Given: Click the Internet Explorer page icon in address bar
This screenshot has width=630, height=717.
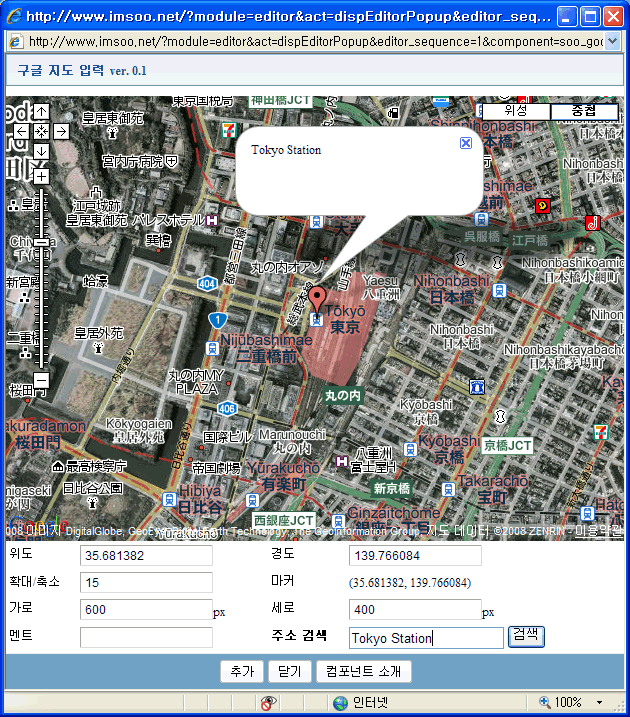Looking at the screenshot, I should tap(16, 42).
